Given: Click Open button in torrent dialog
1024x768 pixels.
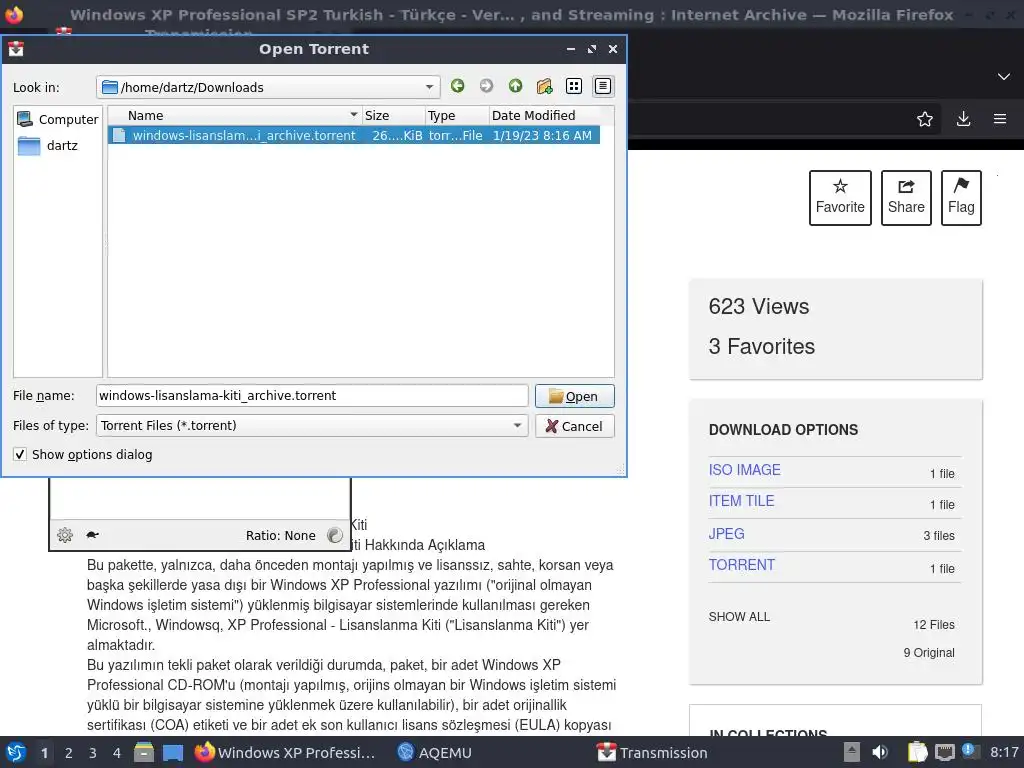Looking at the screenshot, I should click(x=575, y=396).
